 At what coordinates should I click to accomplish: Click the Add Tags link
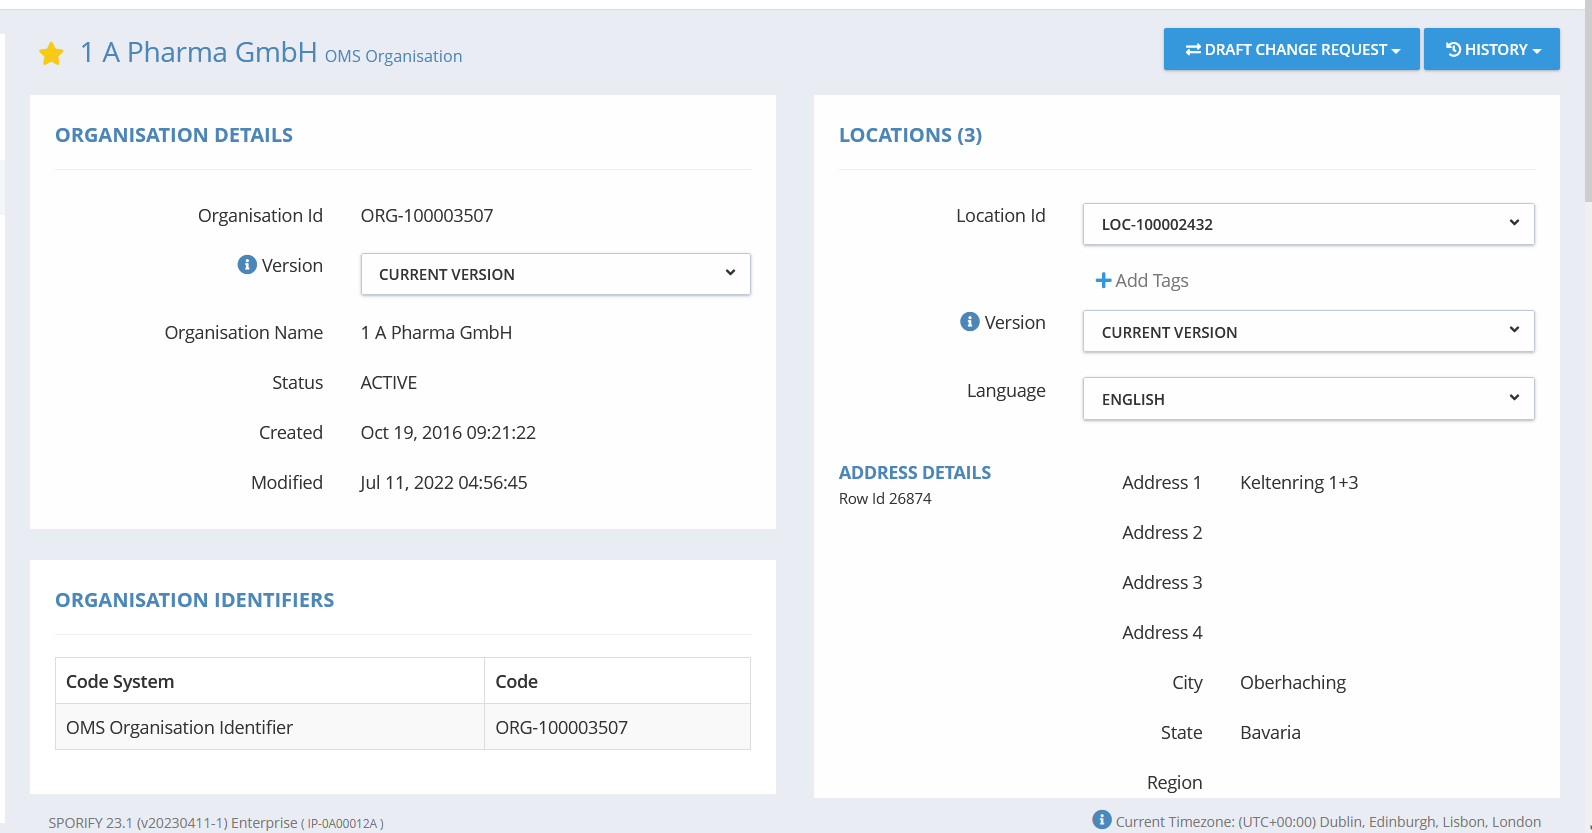[x=1151, y=281]
